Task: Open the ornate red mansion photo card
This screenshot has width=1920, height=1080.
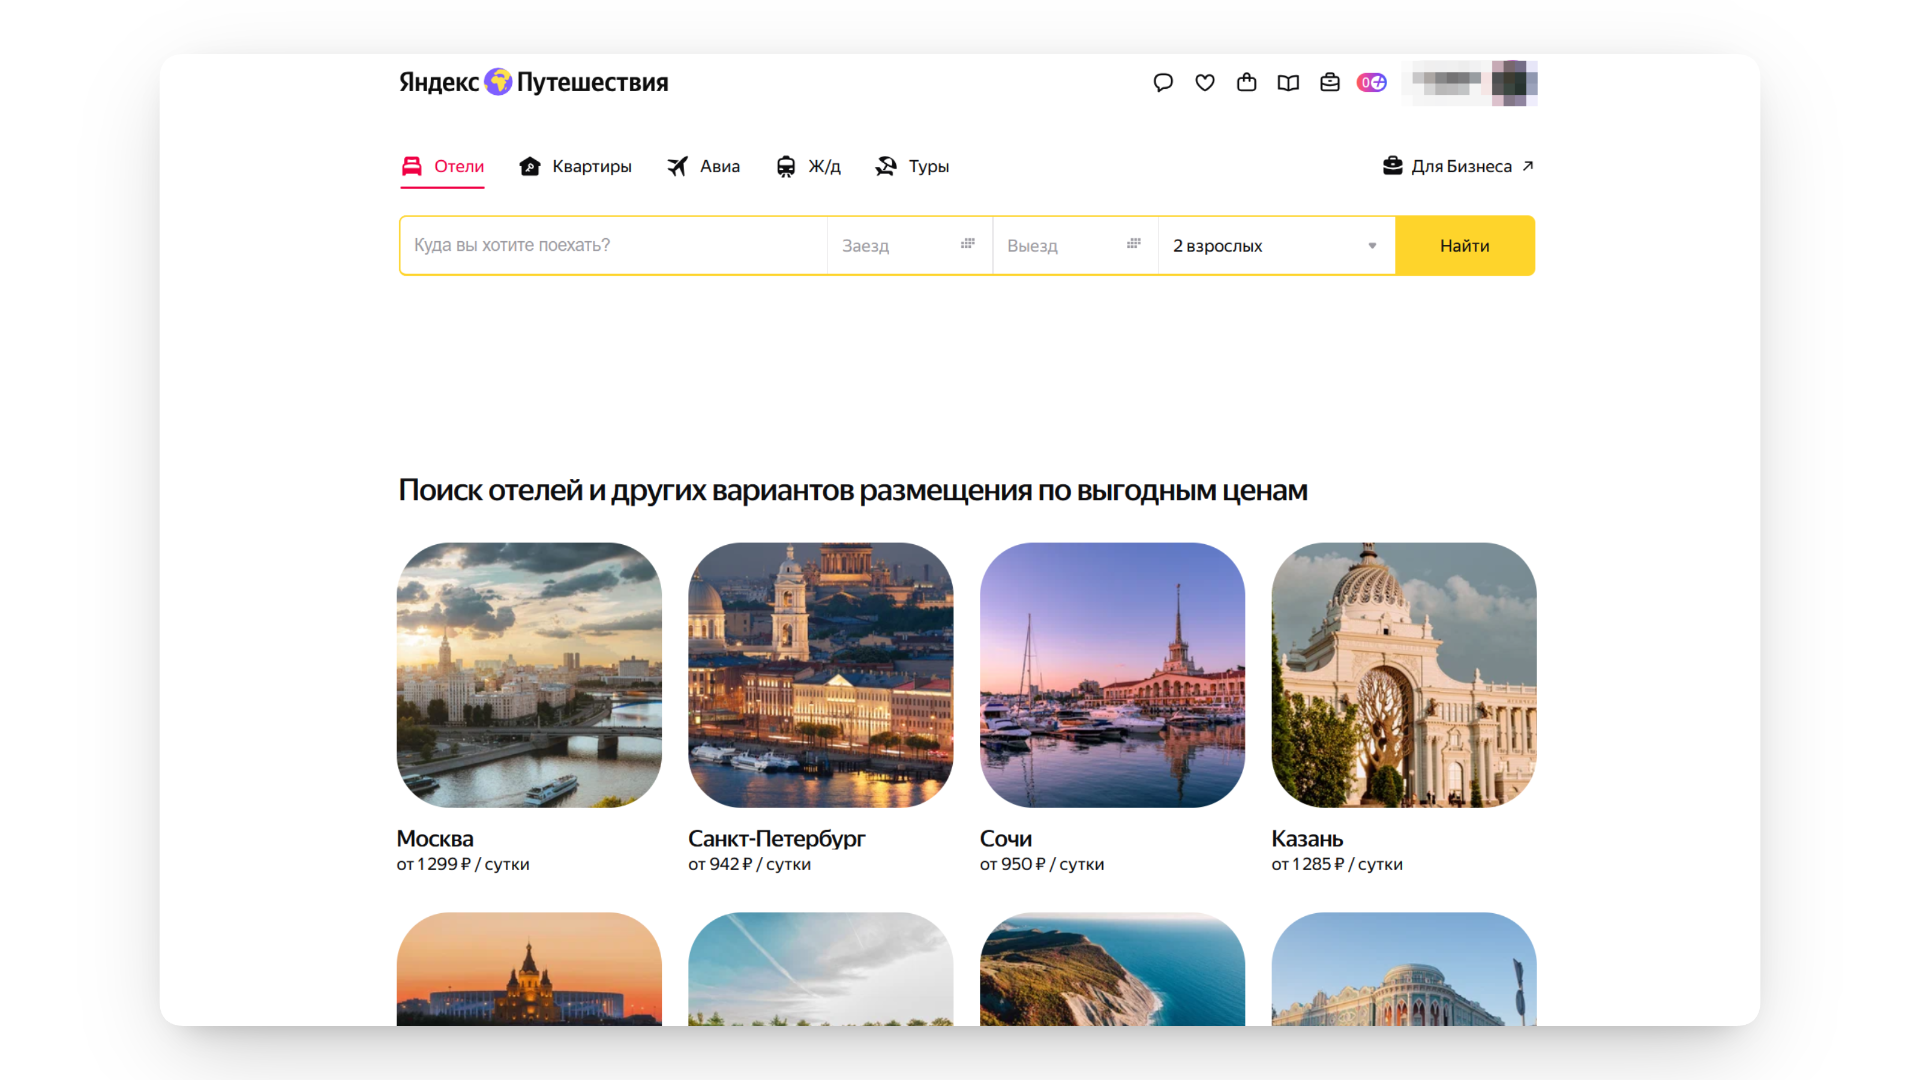Action: [x=1404, y=969]
